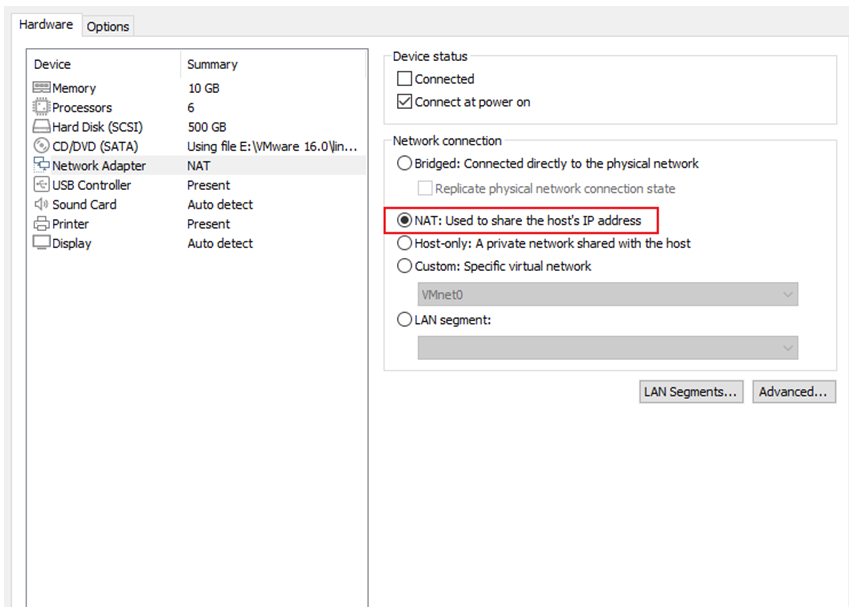Select the USB Controller label
Image resolution: width=849 pixels, height=607 pixels.
point(92,185)
